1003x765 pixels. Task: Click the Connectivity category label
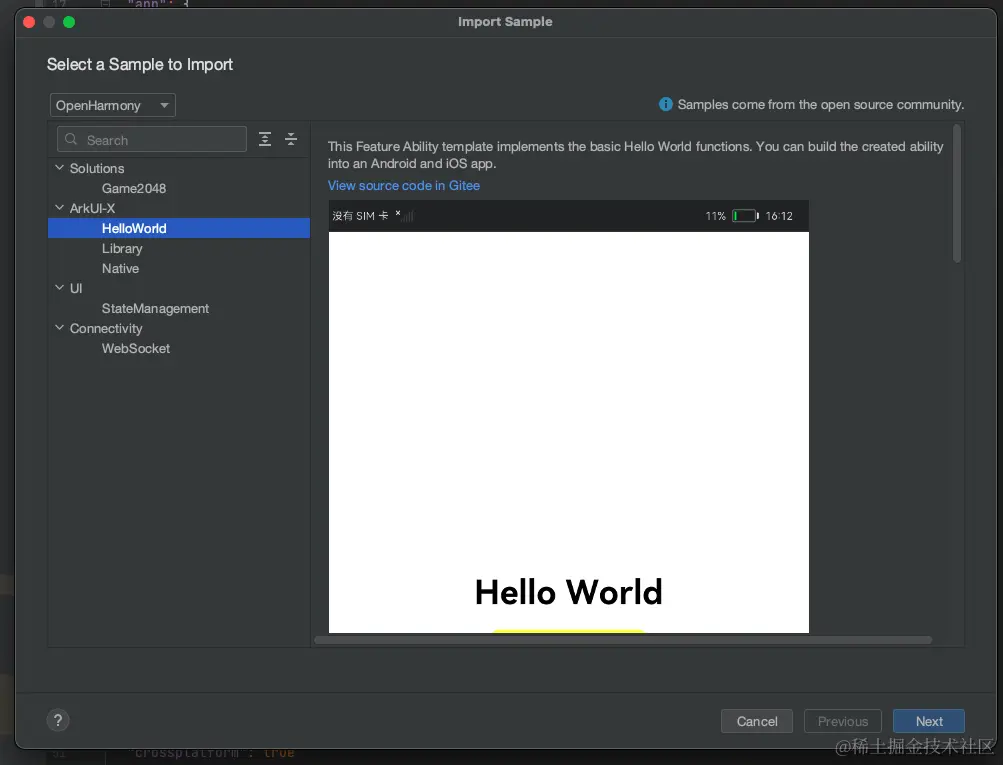106,329
